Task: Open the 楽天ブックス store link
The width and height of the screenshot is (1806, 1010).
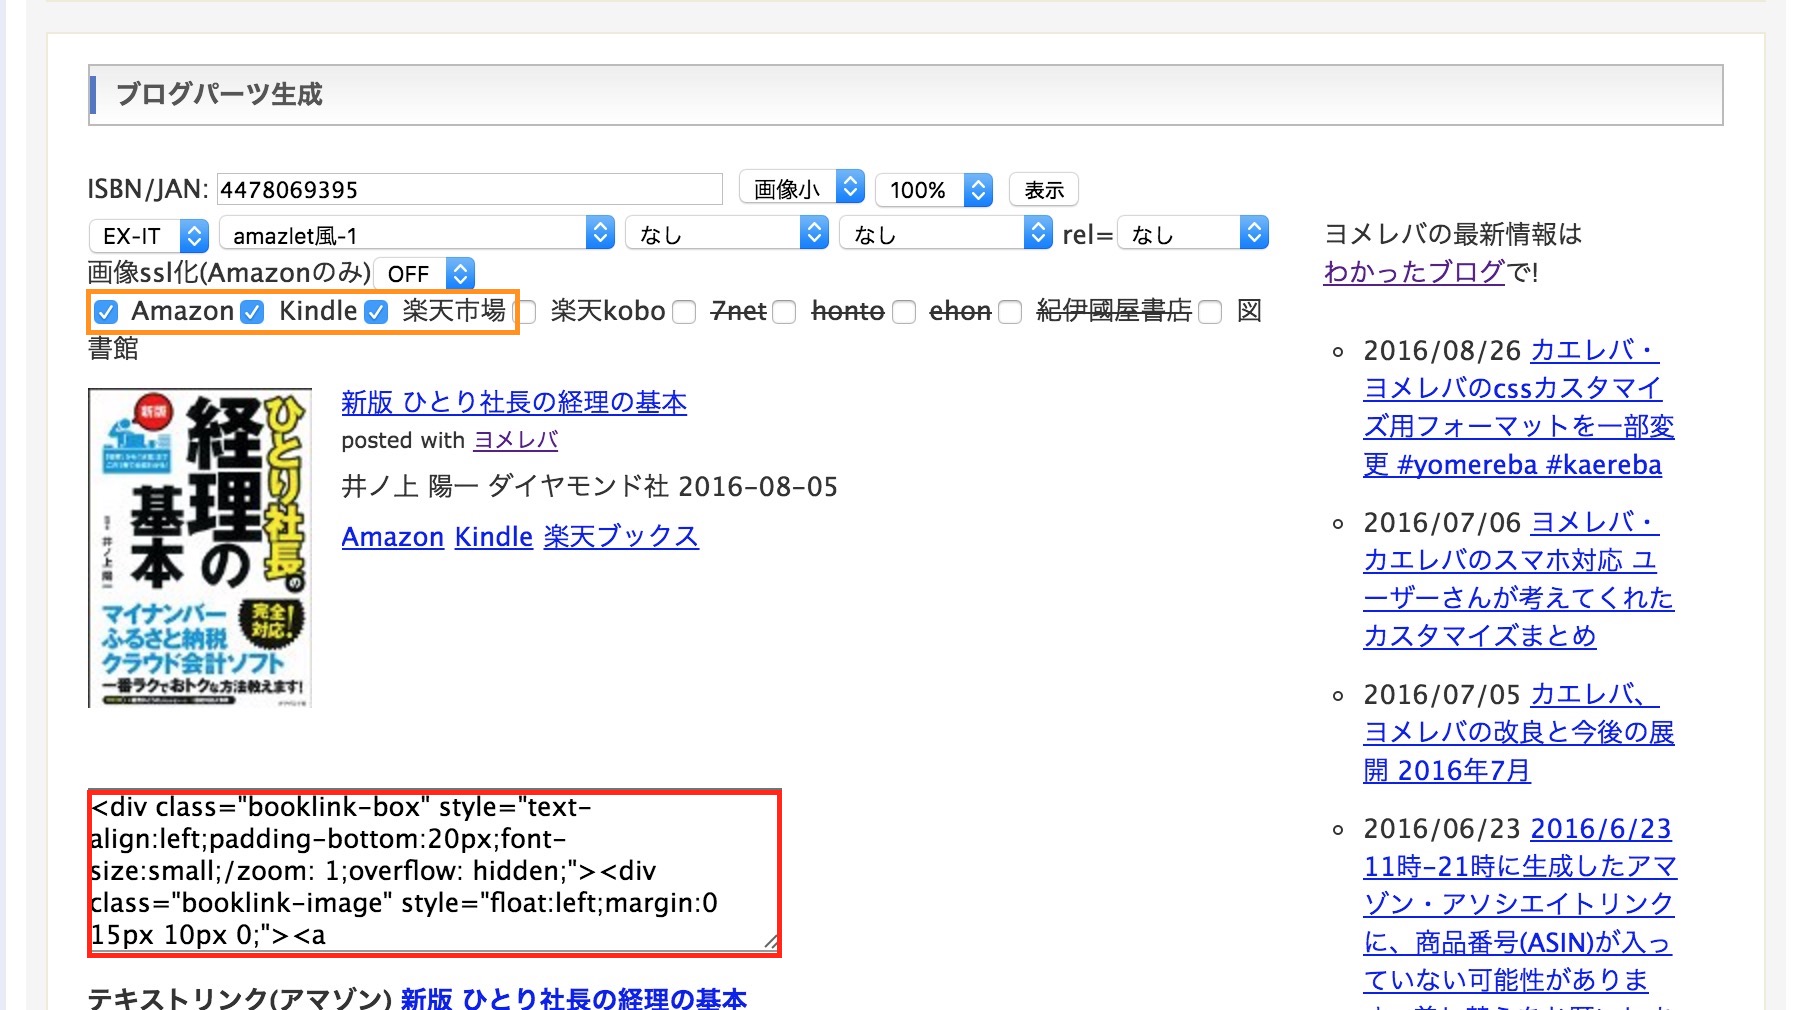Action: (x=621, y=537)
